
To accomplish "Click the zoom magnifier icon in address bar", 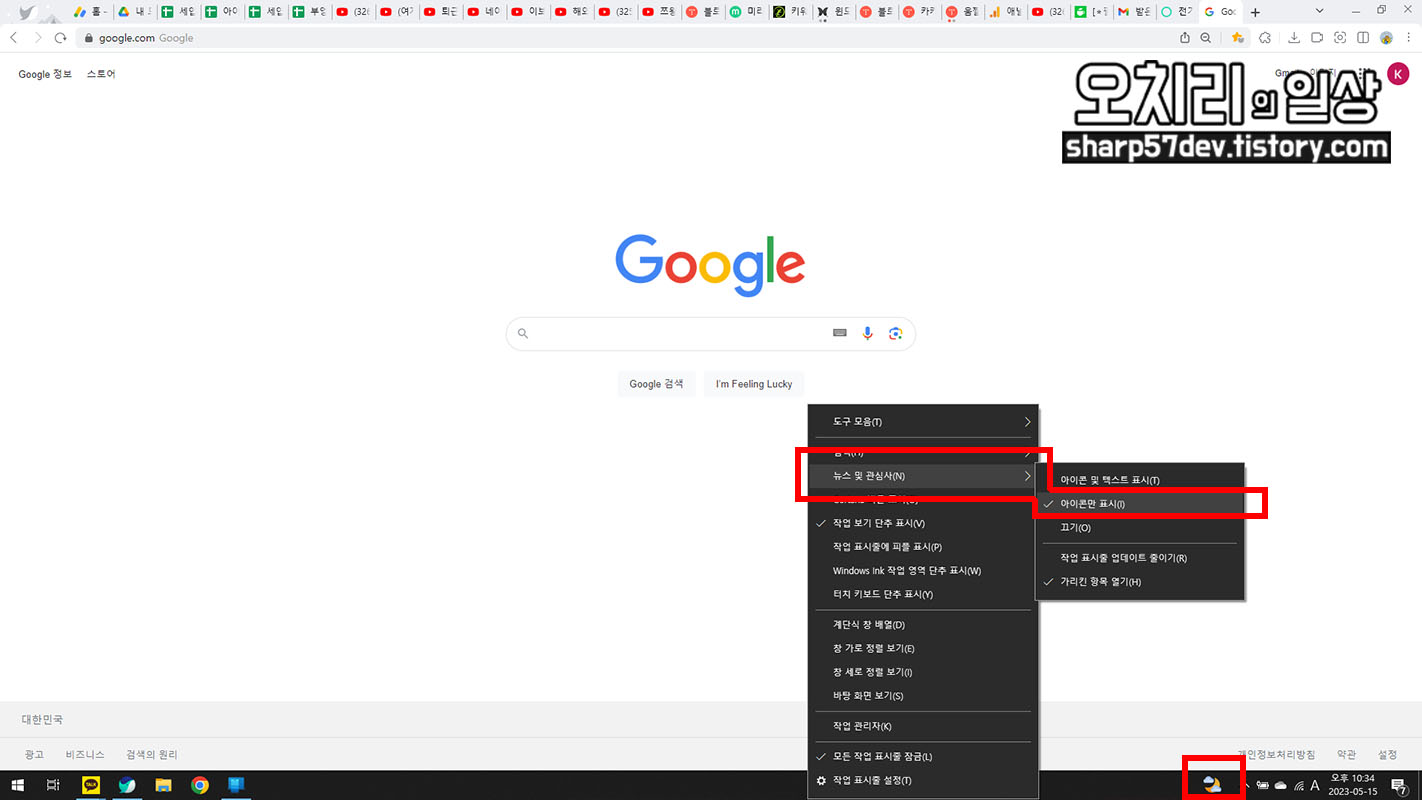I will pyautogui.click(x=1206, y=38).
